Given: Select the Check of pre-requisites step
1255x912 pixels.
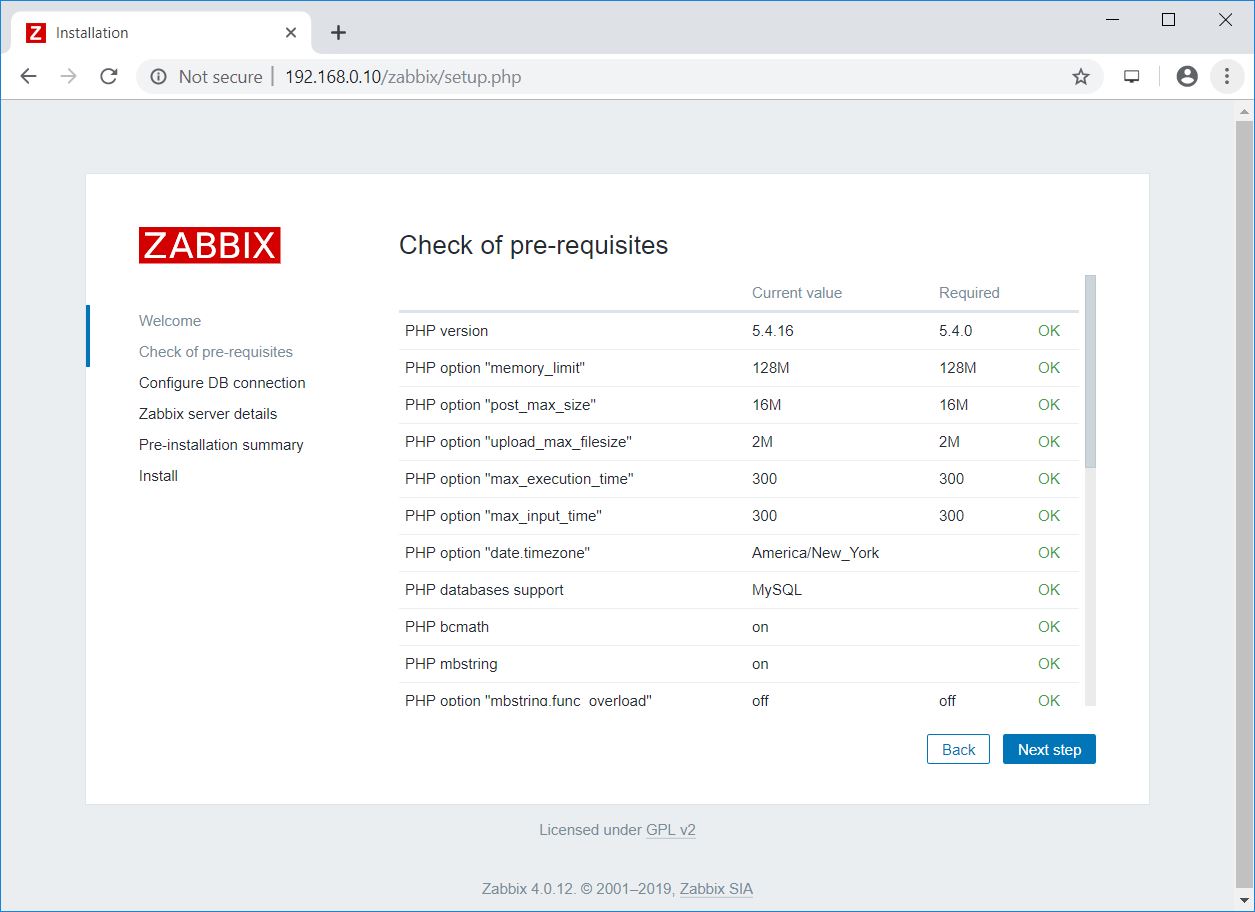Looking at the screenshot, I should (216, 352).
